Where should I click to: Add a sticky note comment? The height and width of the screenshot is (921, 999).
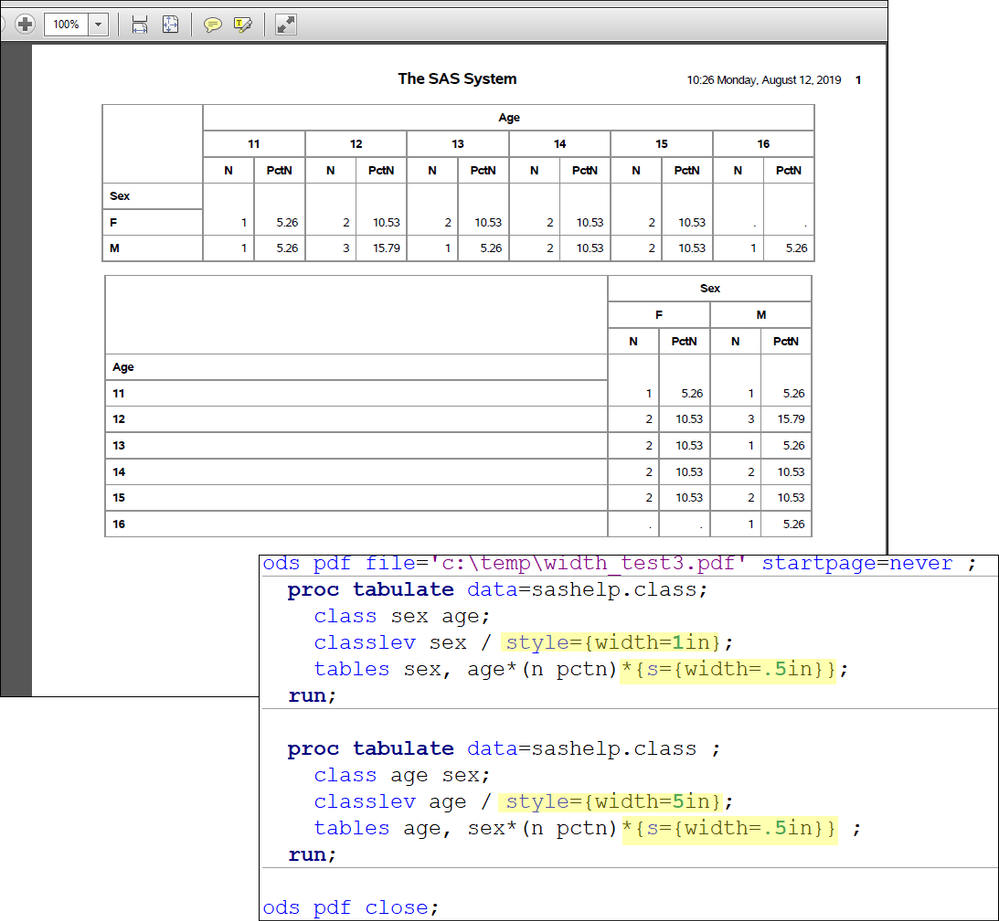point(212,24)
